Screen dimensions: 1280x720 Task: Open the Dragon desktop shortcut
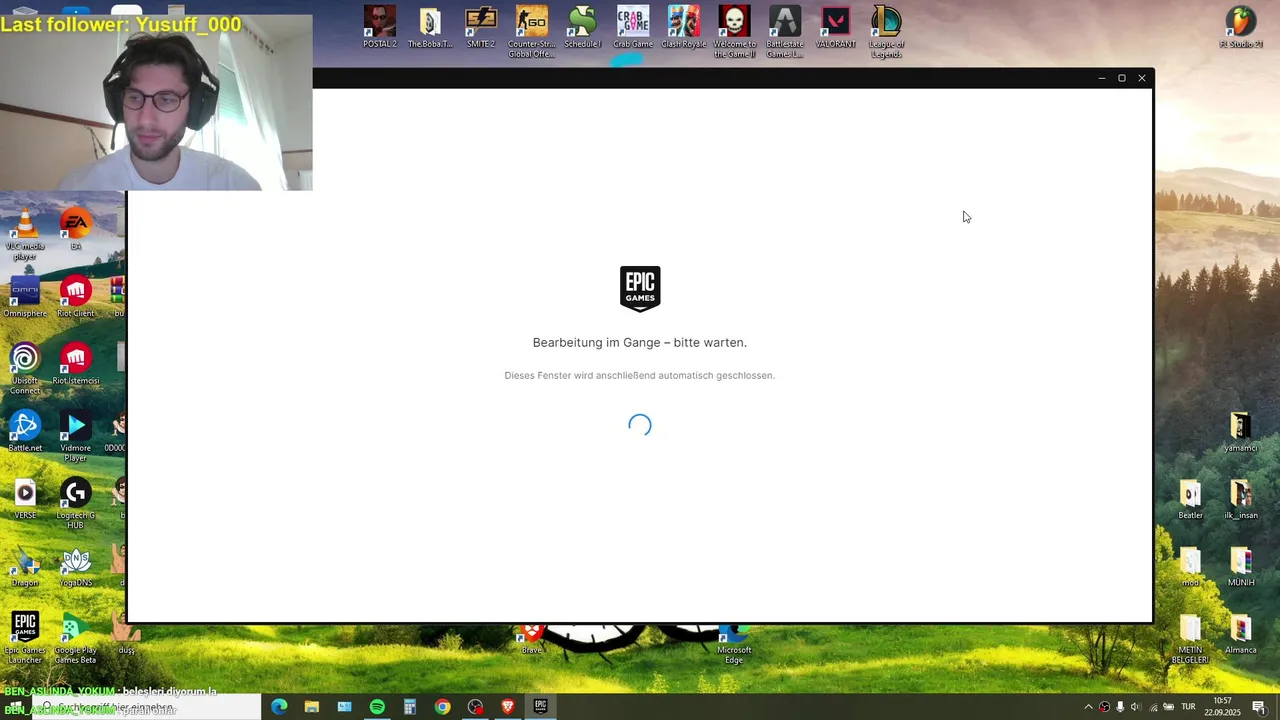tap(25, 566)
